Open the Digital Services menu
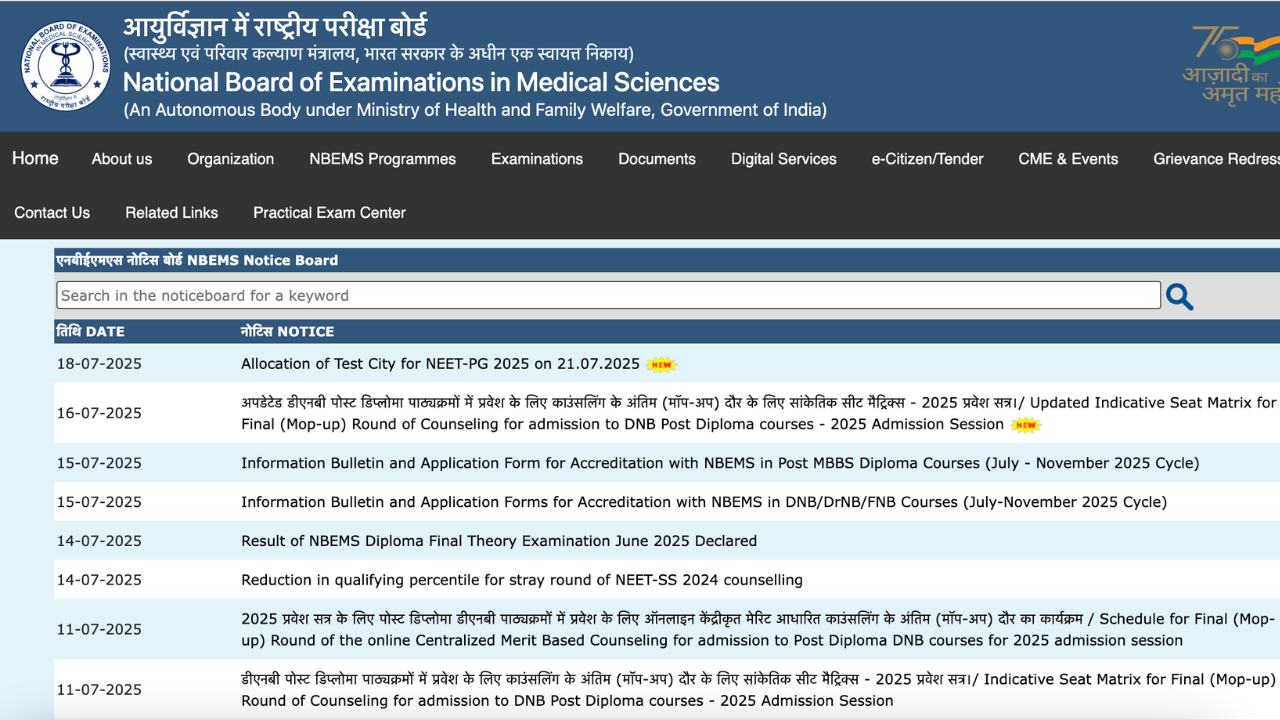The height and width of the screenshot is (720, 1280). [784, 159]
